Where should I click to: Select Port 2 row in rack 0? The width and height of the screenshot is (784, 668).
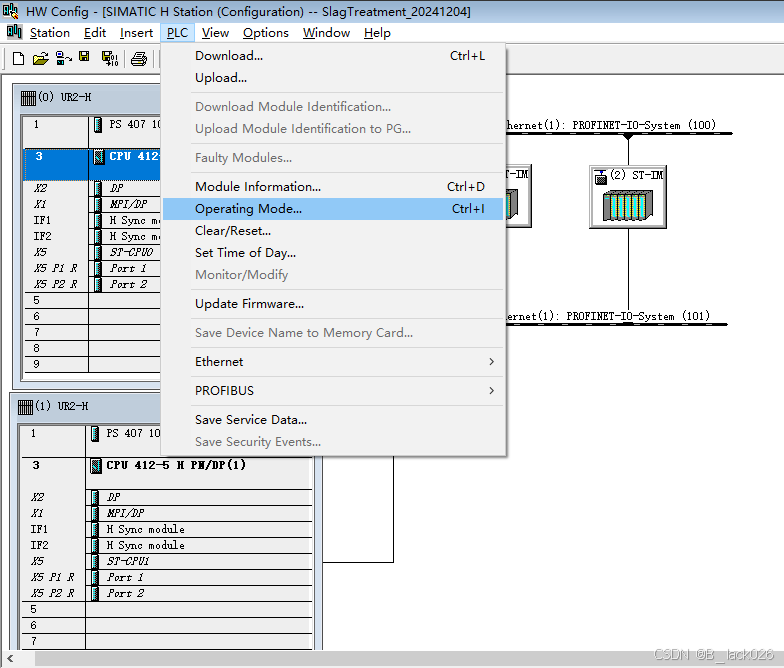tap(92, 284)
